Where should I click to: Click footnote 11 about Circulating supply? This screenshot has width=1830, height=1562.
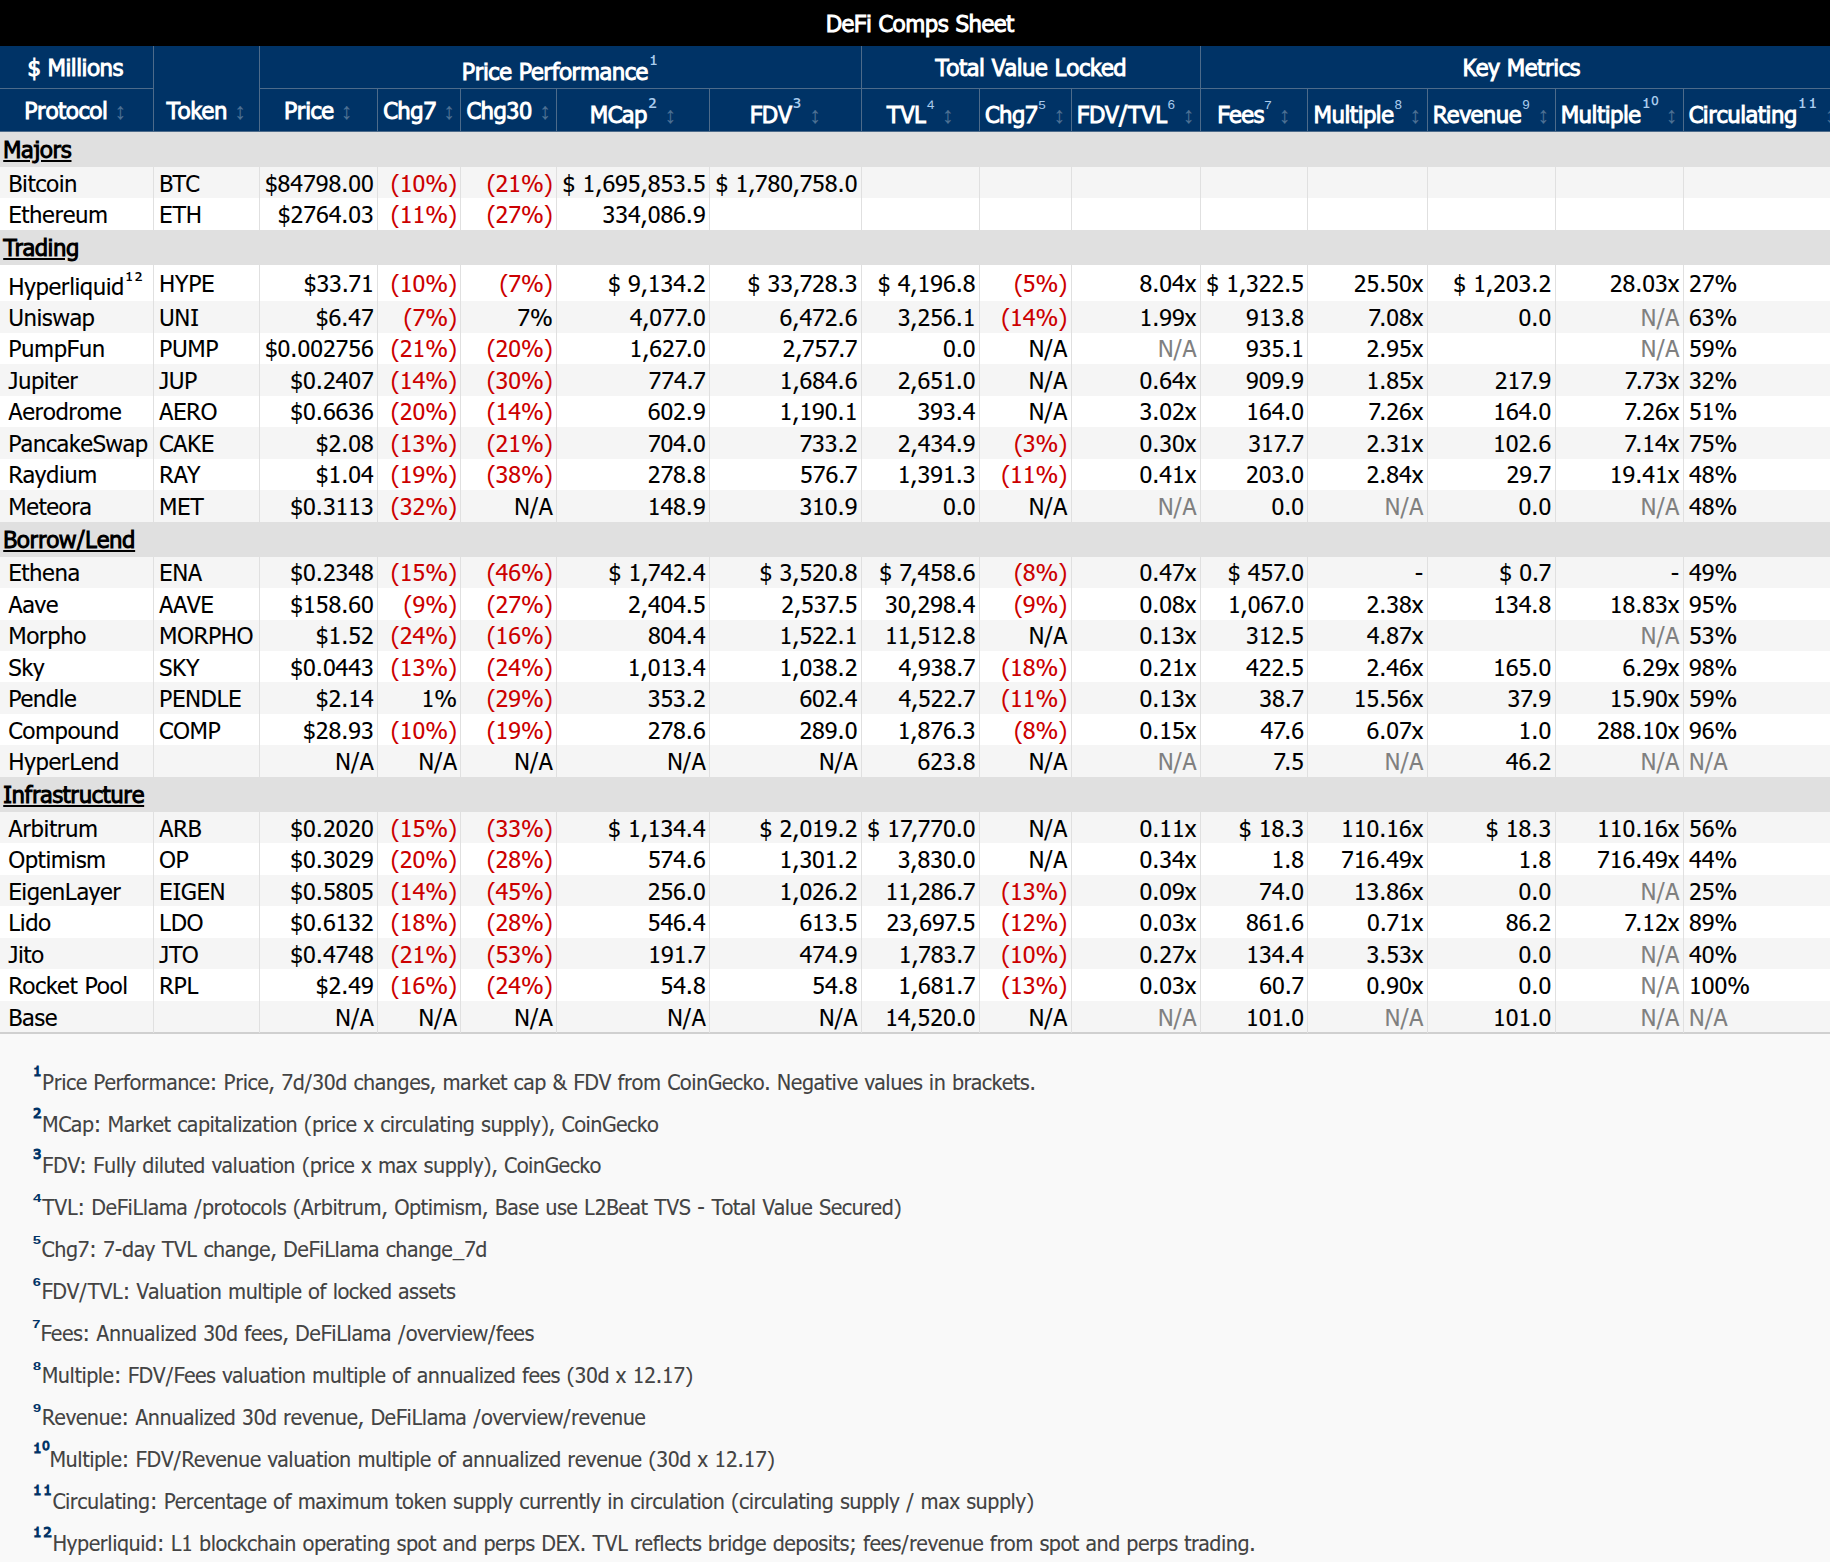(x=534, y=1500)
